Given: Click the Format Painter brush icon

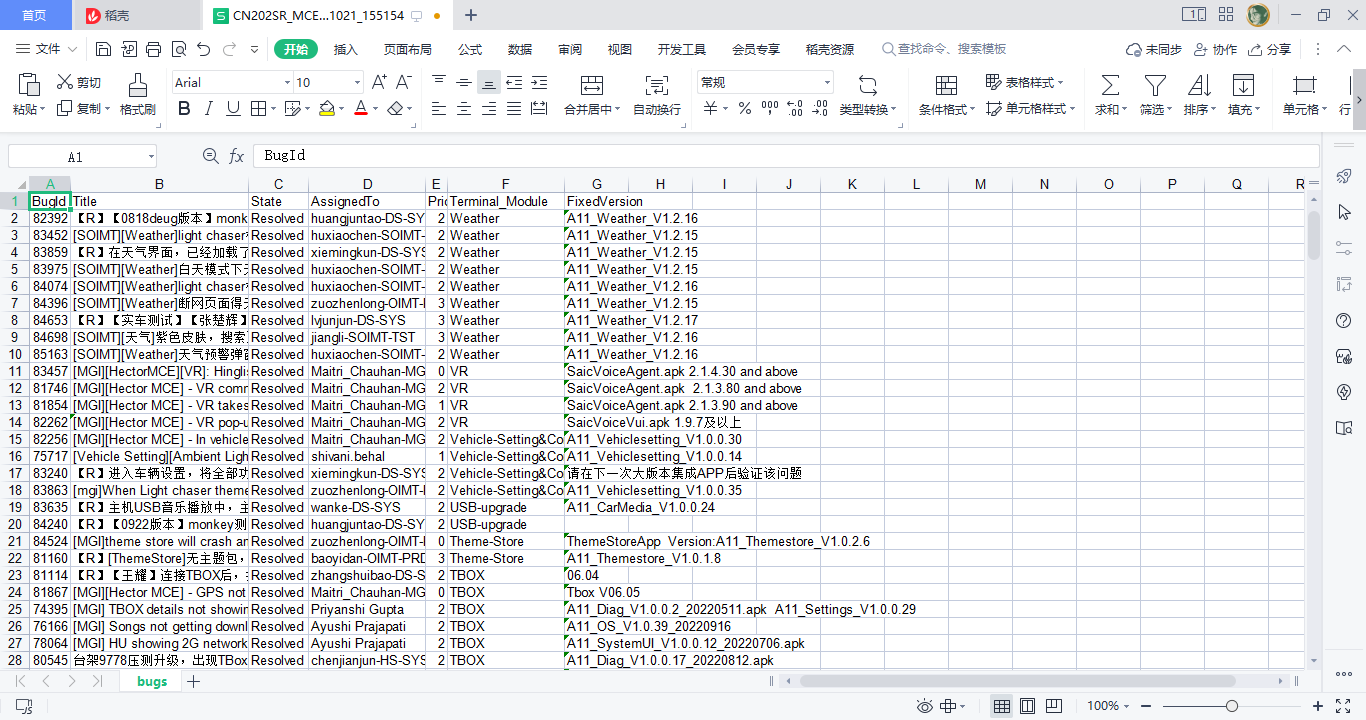Looking at the screenshot, I should pos(138,84).
